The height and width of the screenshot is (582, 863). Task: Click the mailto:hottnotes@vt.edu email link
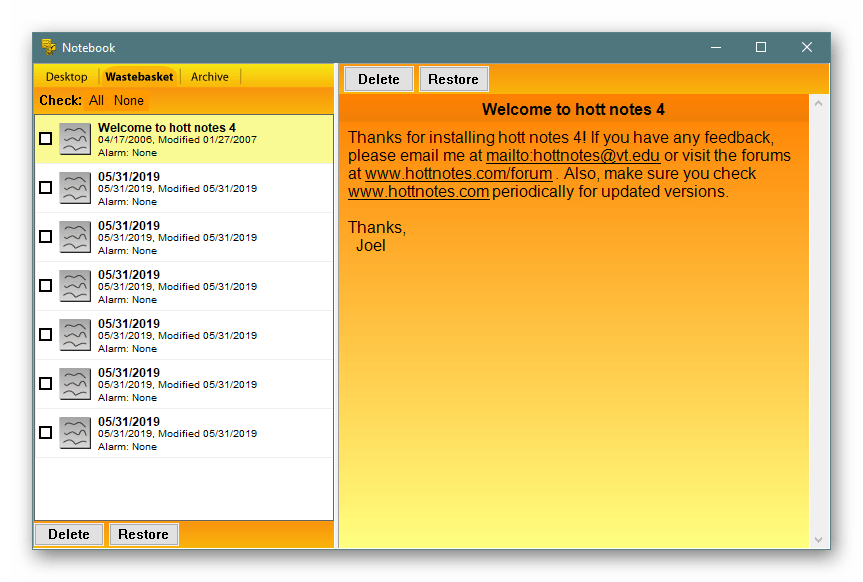[572, 156]
